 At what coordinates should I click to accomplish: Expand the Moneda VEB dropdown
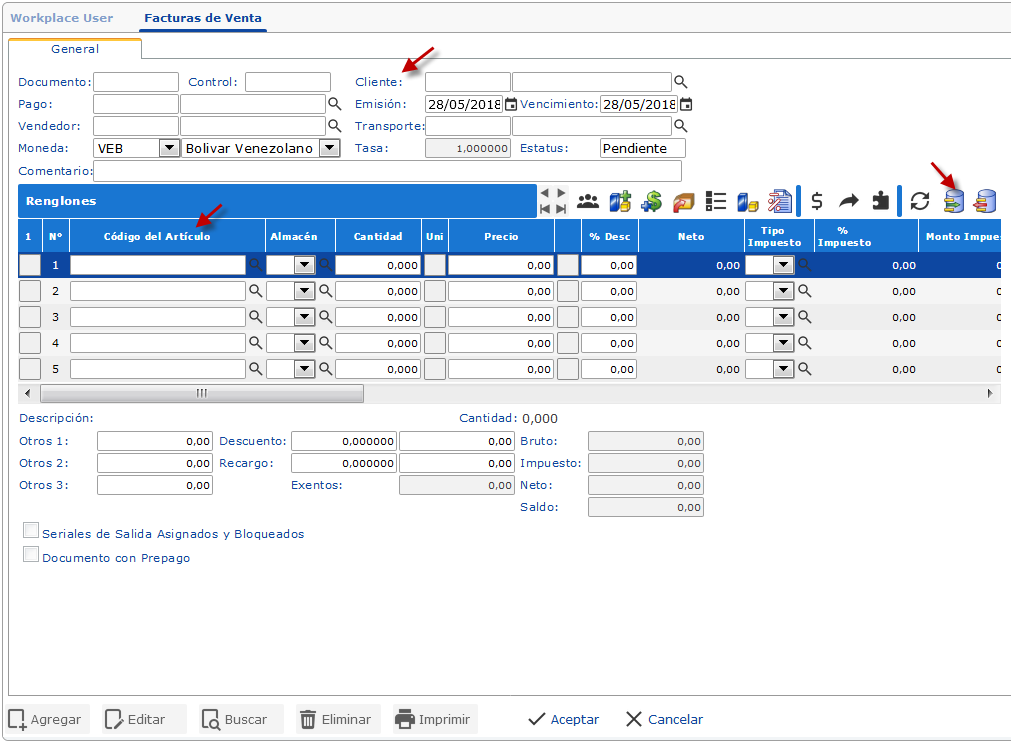[169, 148]
